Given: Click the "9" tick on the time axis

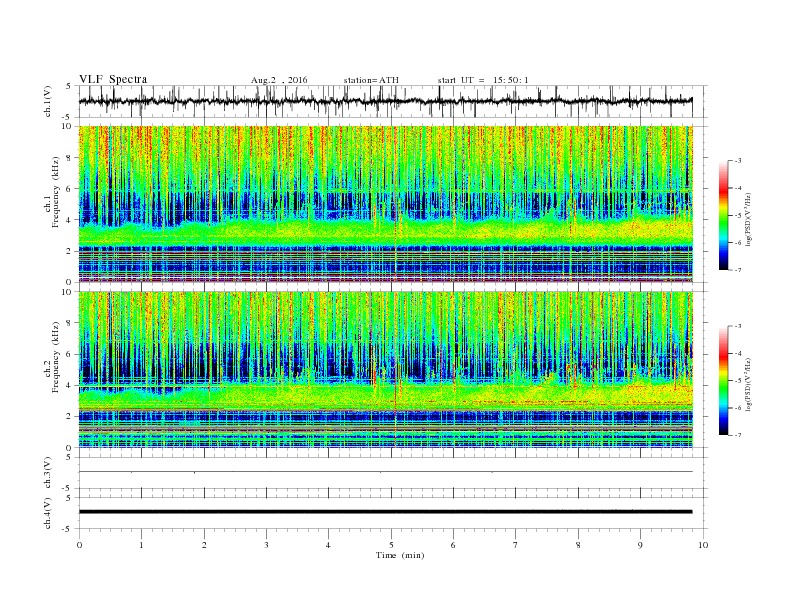Looking at the screenshot, I should (x=640, y=545).
